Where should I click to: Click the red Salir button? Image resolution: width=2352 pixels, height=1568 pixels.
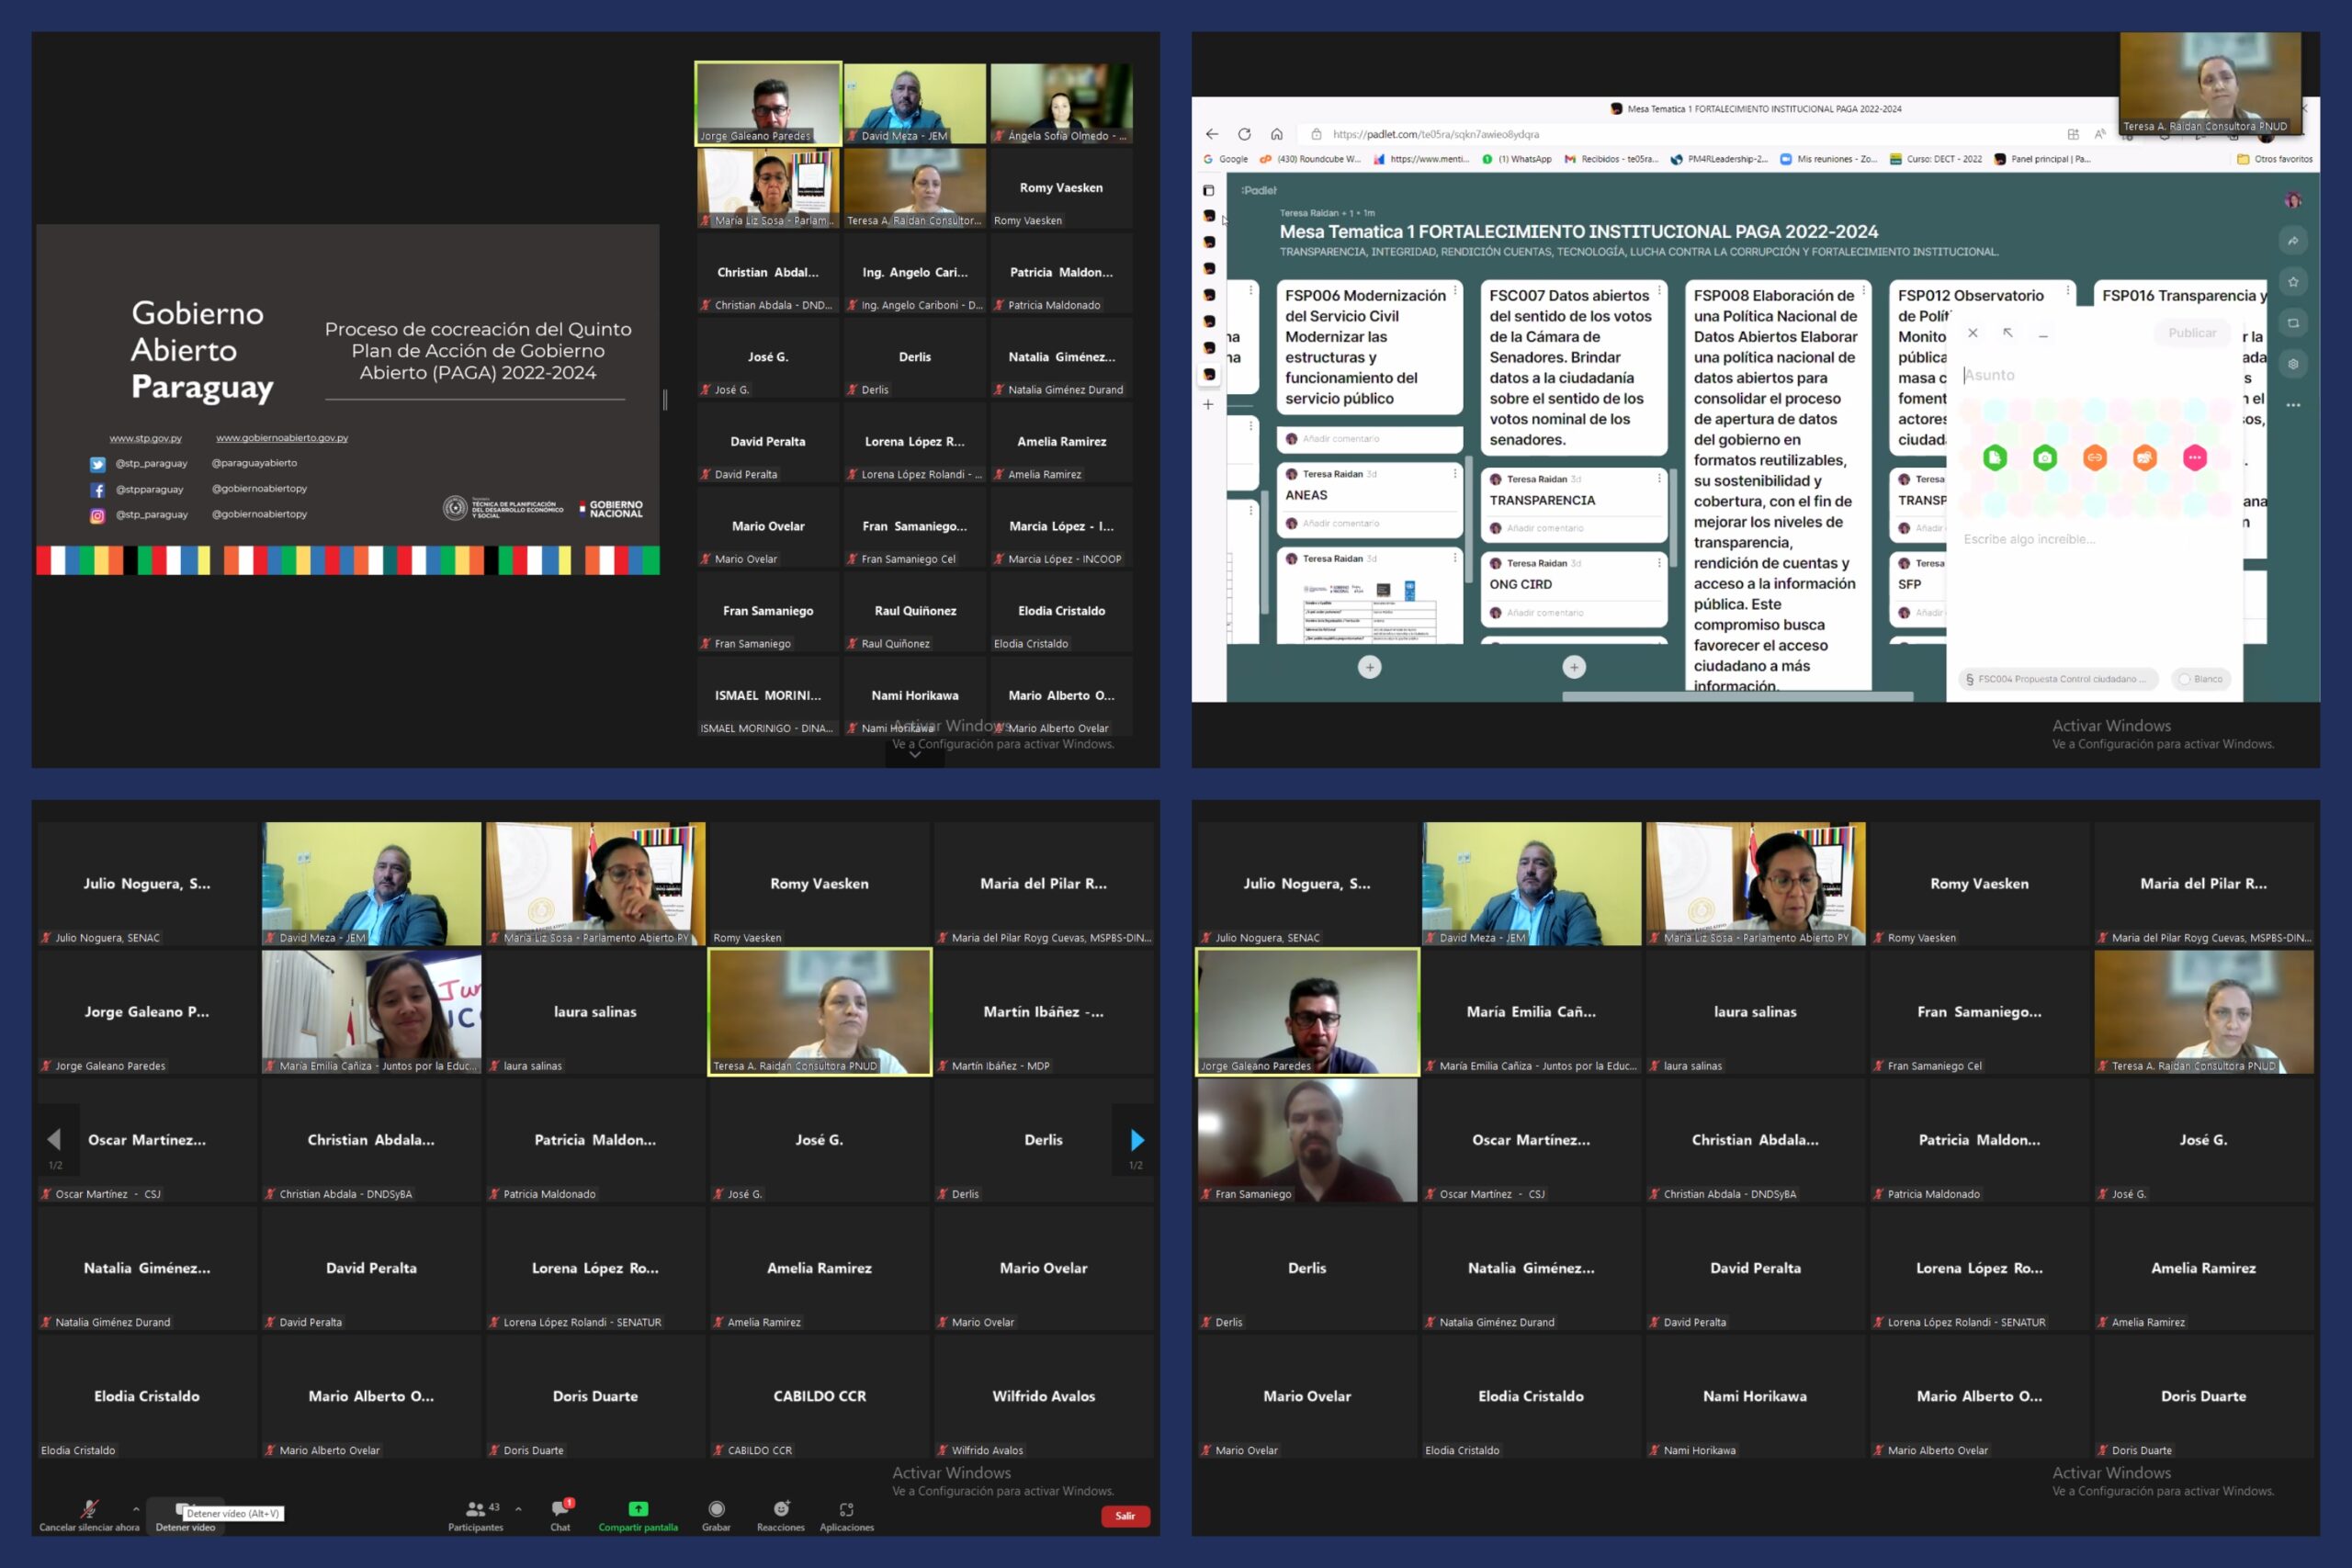(1125, 1516)
